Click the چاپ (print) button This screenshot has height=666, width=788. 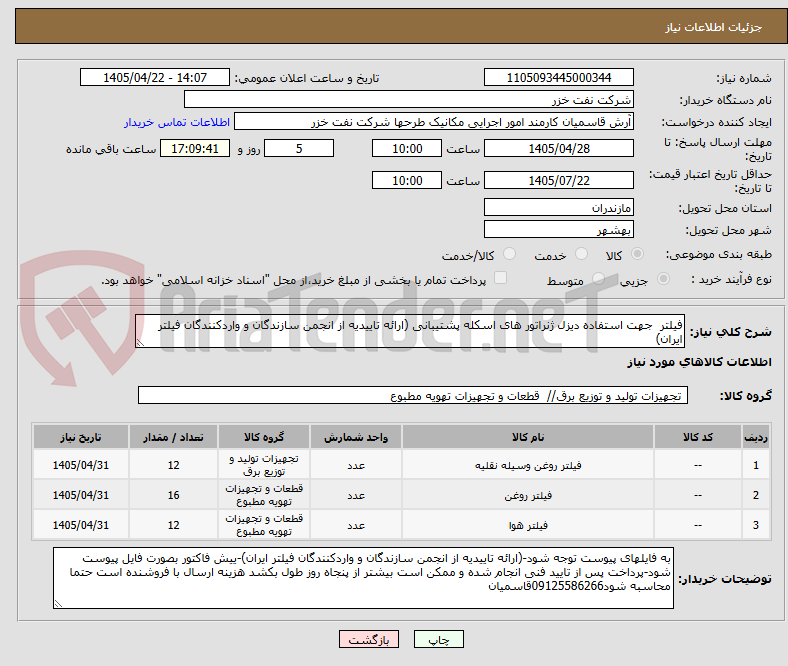click(438, 639)
